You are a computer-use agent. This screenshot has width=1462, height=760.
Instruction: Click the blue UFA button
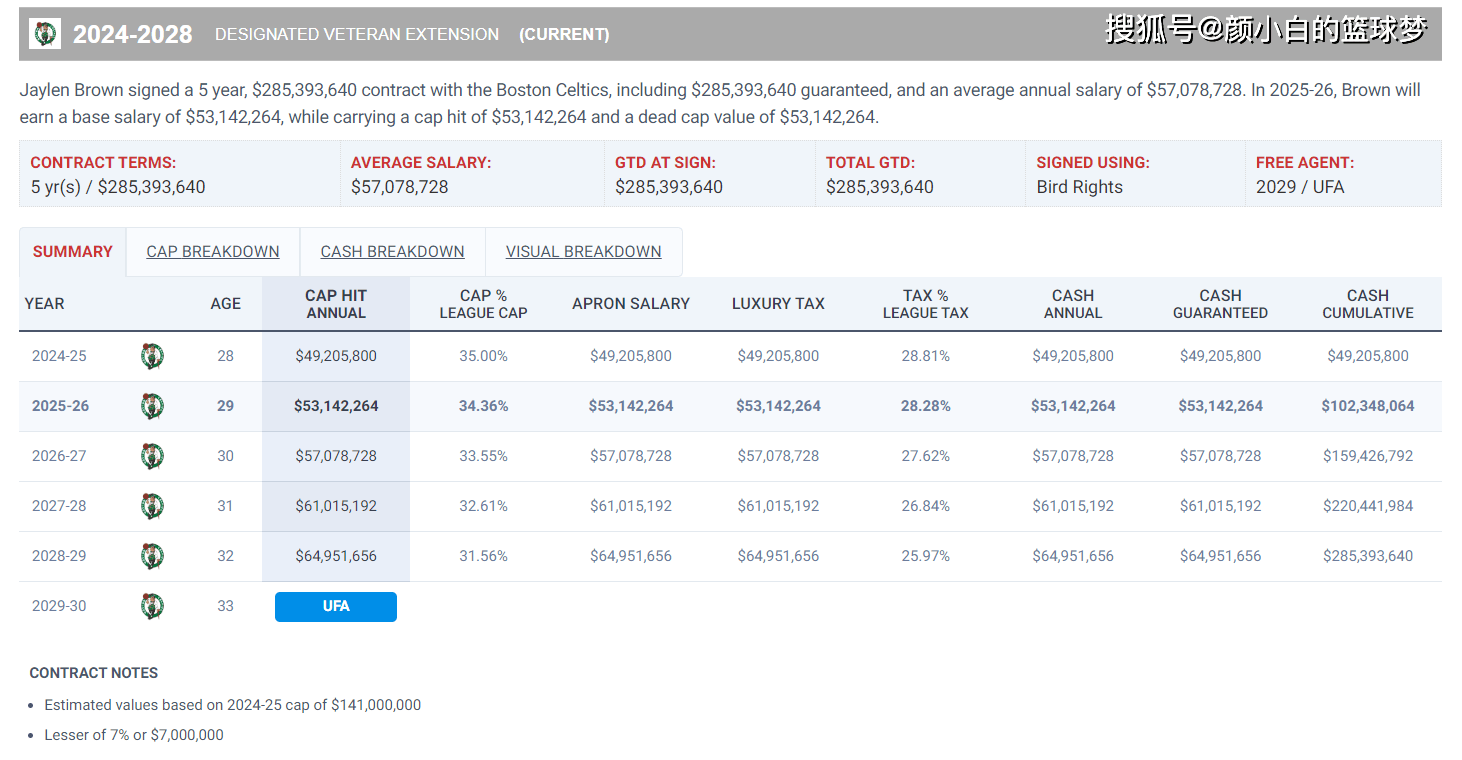[x=336, y=607]
